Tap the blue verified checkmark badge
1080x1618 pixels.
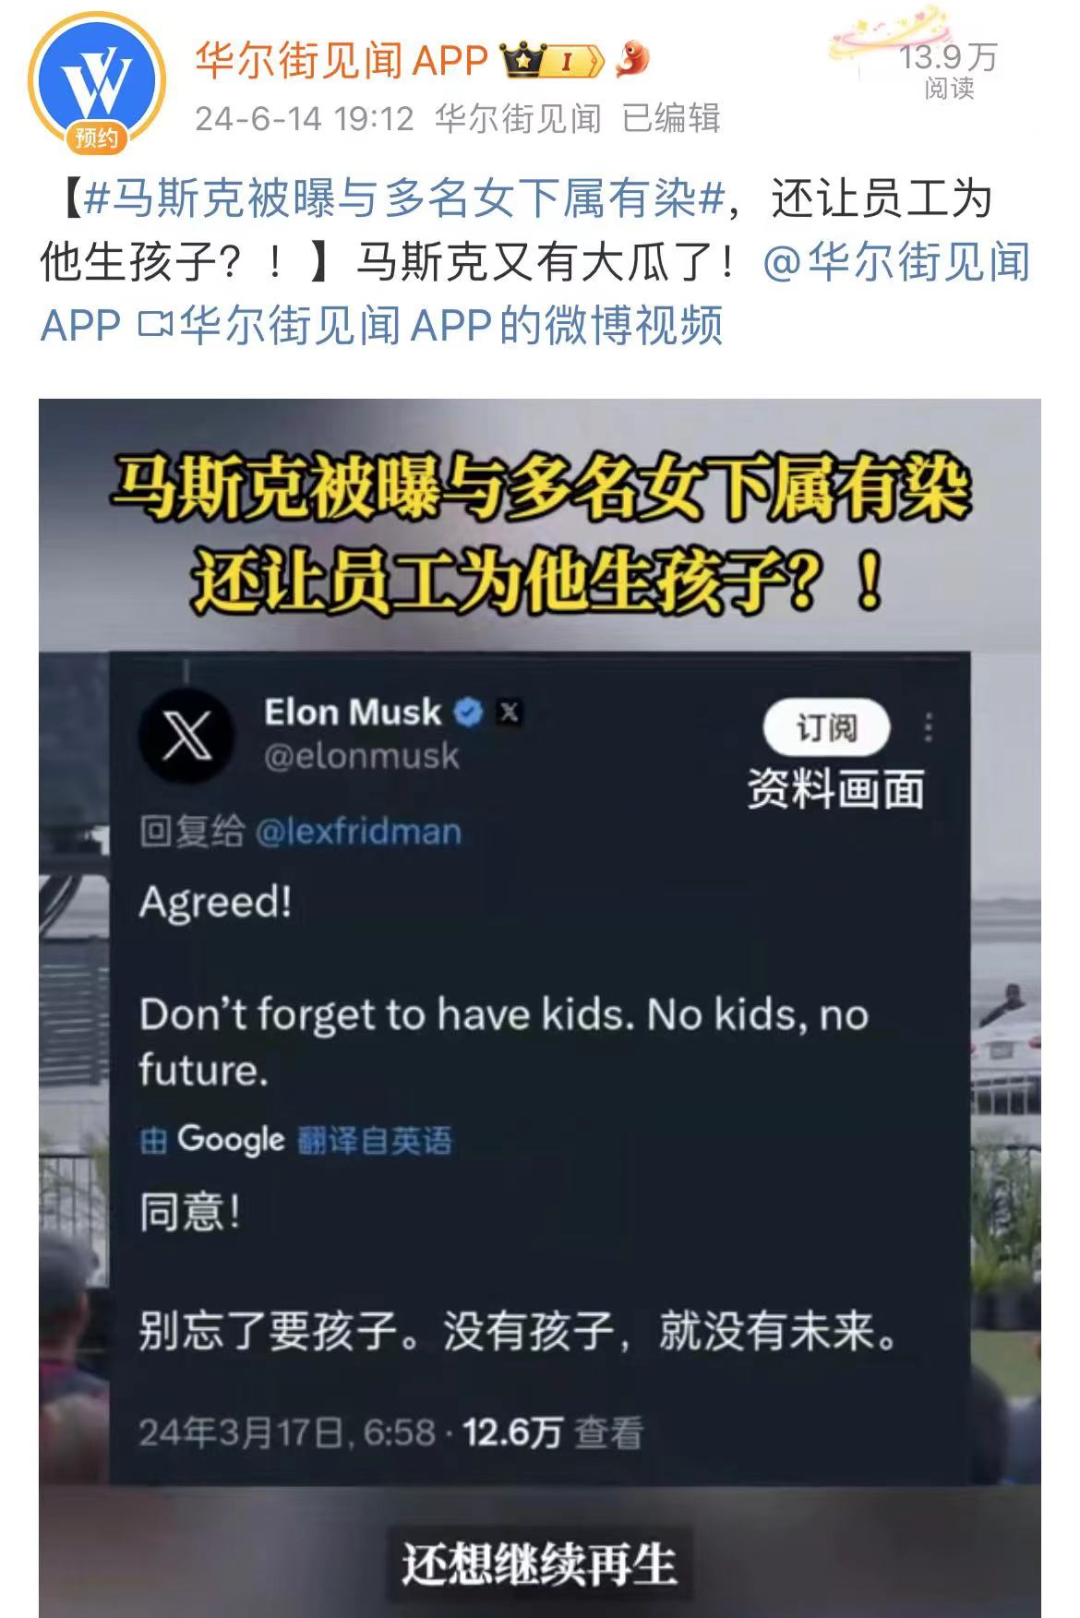(468, 712)
